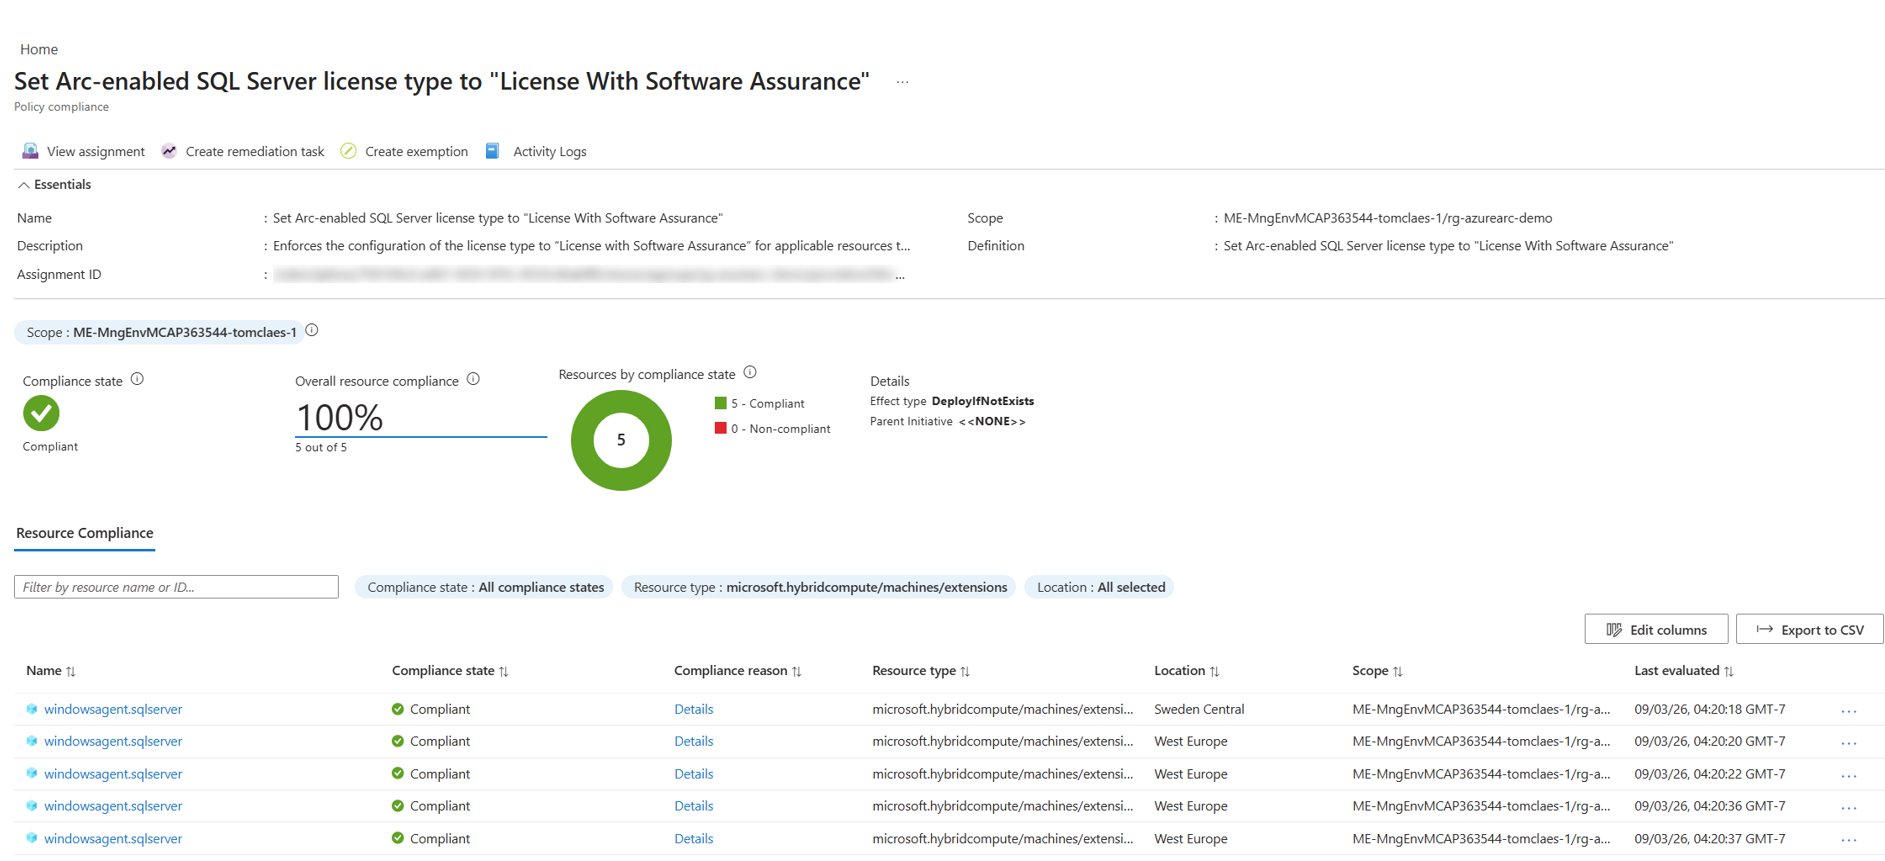The height and width of the screenshot is (861, 1885).
Task: Open the Compliance state filter
Action: [x=484, y=587]
